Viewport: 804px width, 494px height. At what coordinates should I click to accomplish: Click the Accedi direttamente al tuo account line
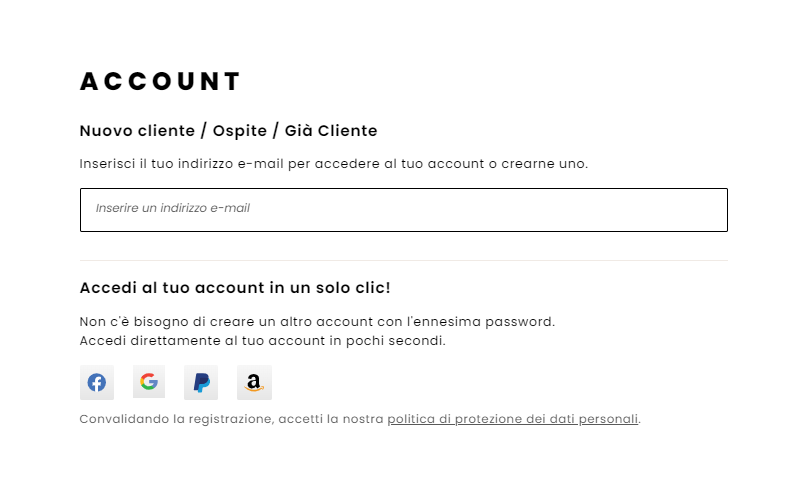[x=263, y=341]
